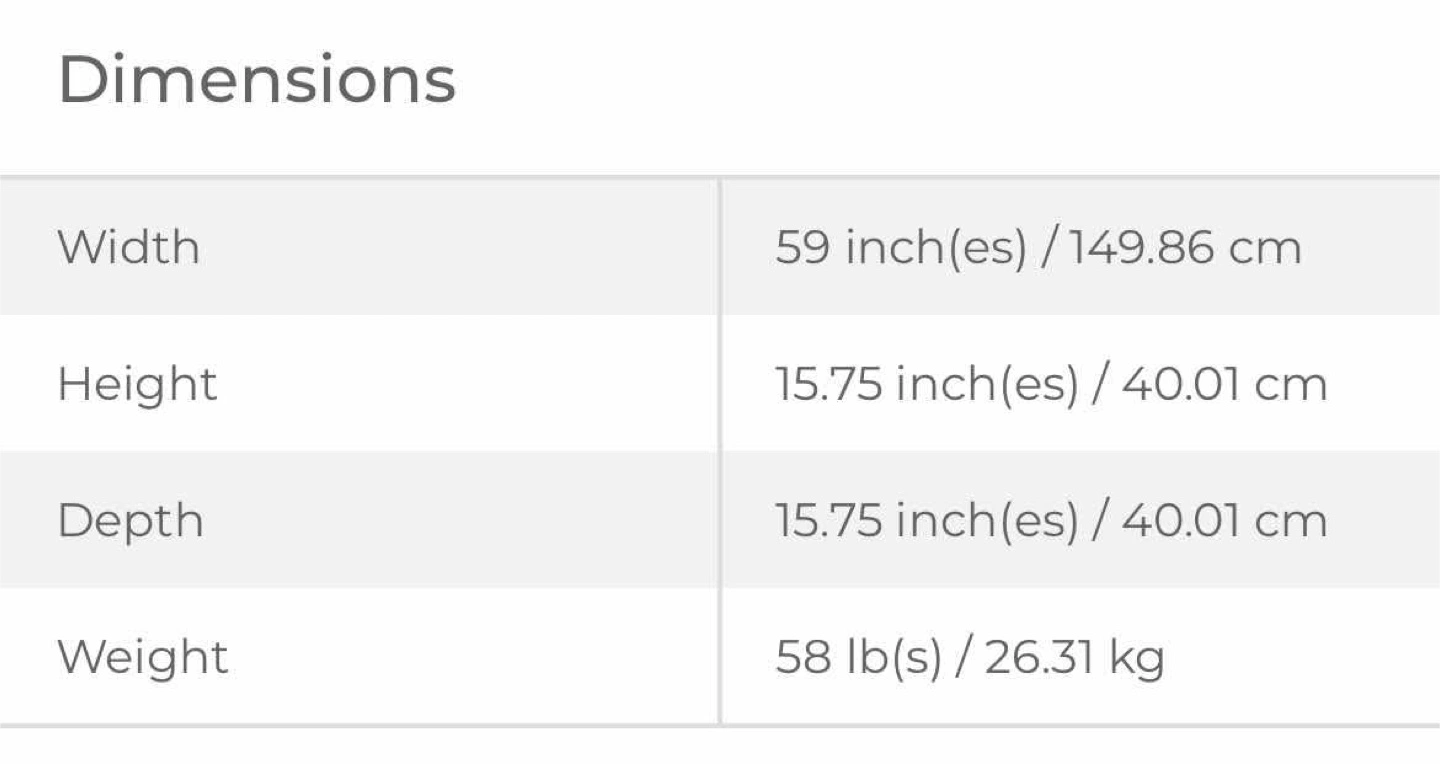Viewport: 1440px width, 764px height.
Task: Click the Weight row label
Action: (143, 658)
